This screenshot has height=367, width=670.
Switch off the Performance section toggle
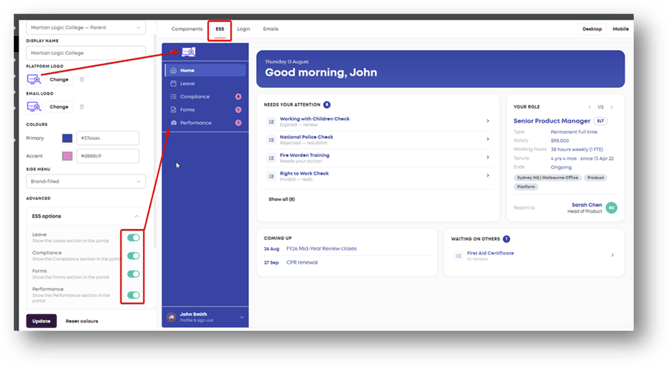133,295
